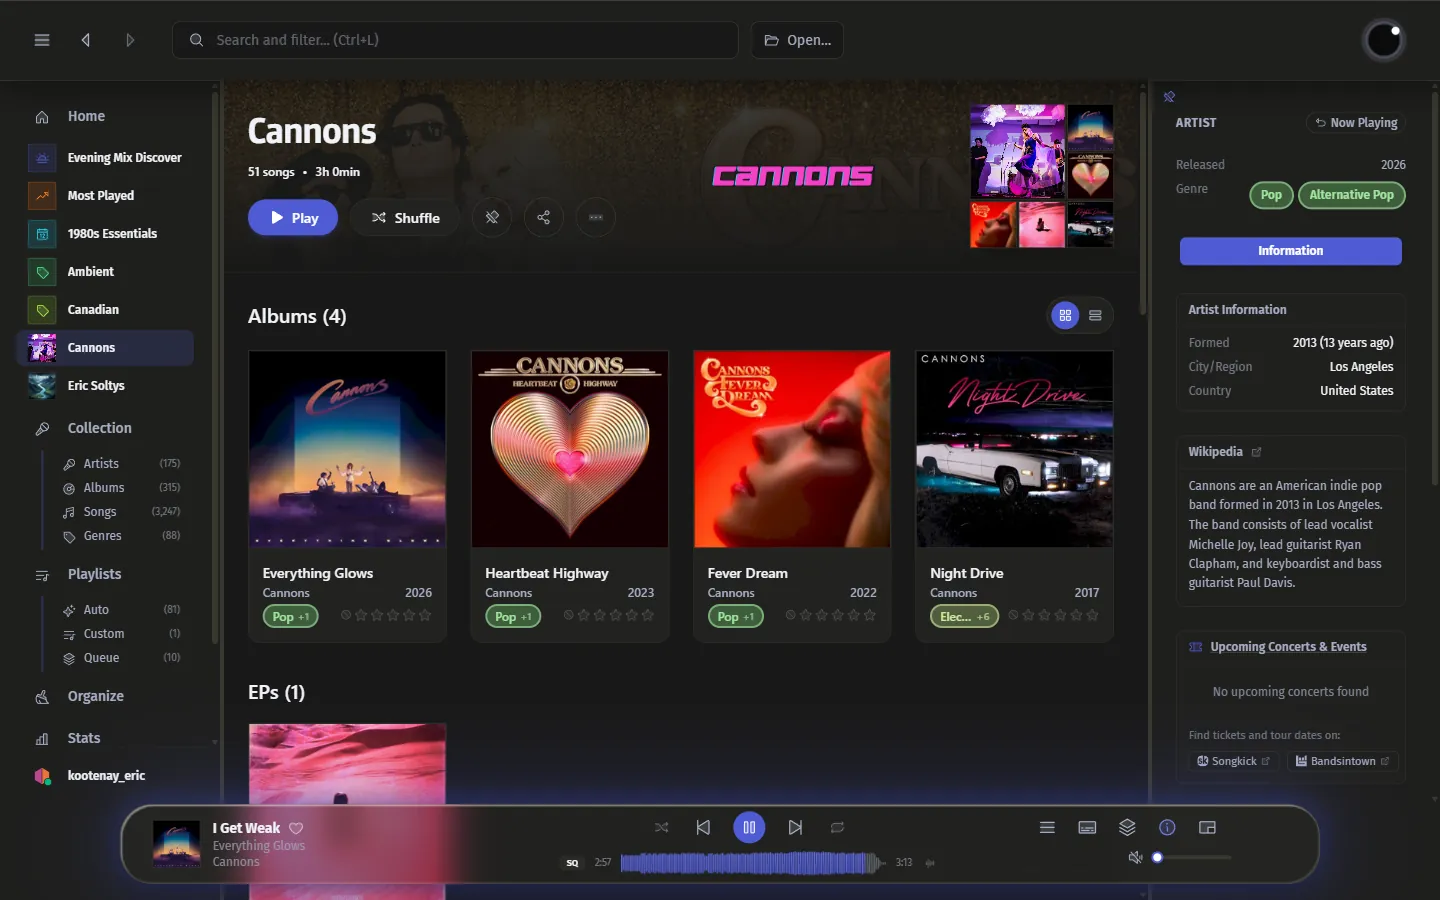Collapse the Playlists section
Screen dimensions: 1440x900
point(94,574)
